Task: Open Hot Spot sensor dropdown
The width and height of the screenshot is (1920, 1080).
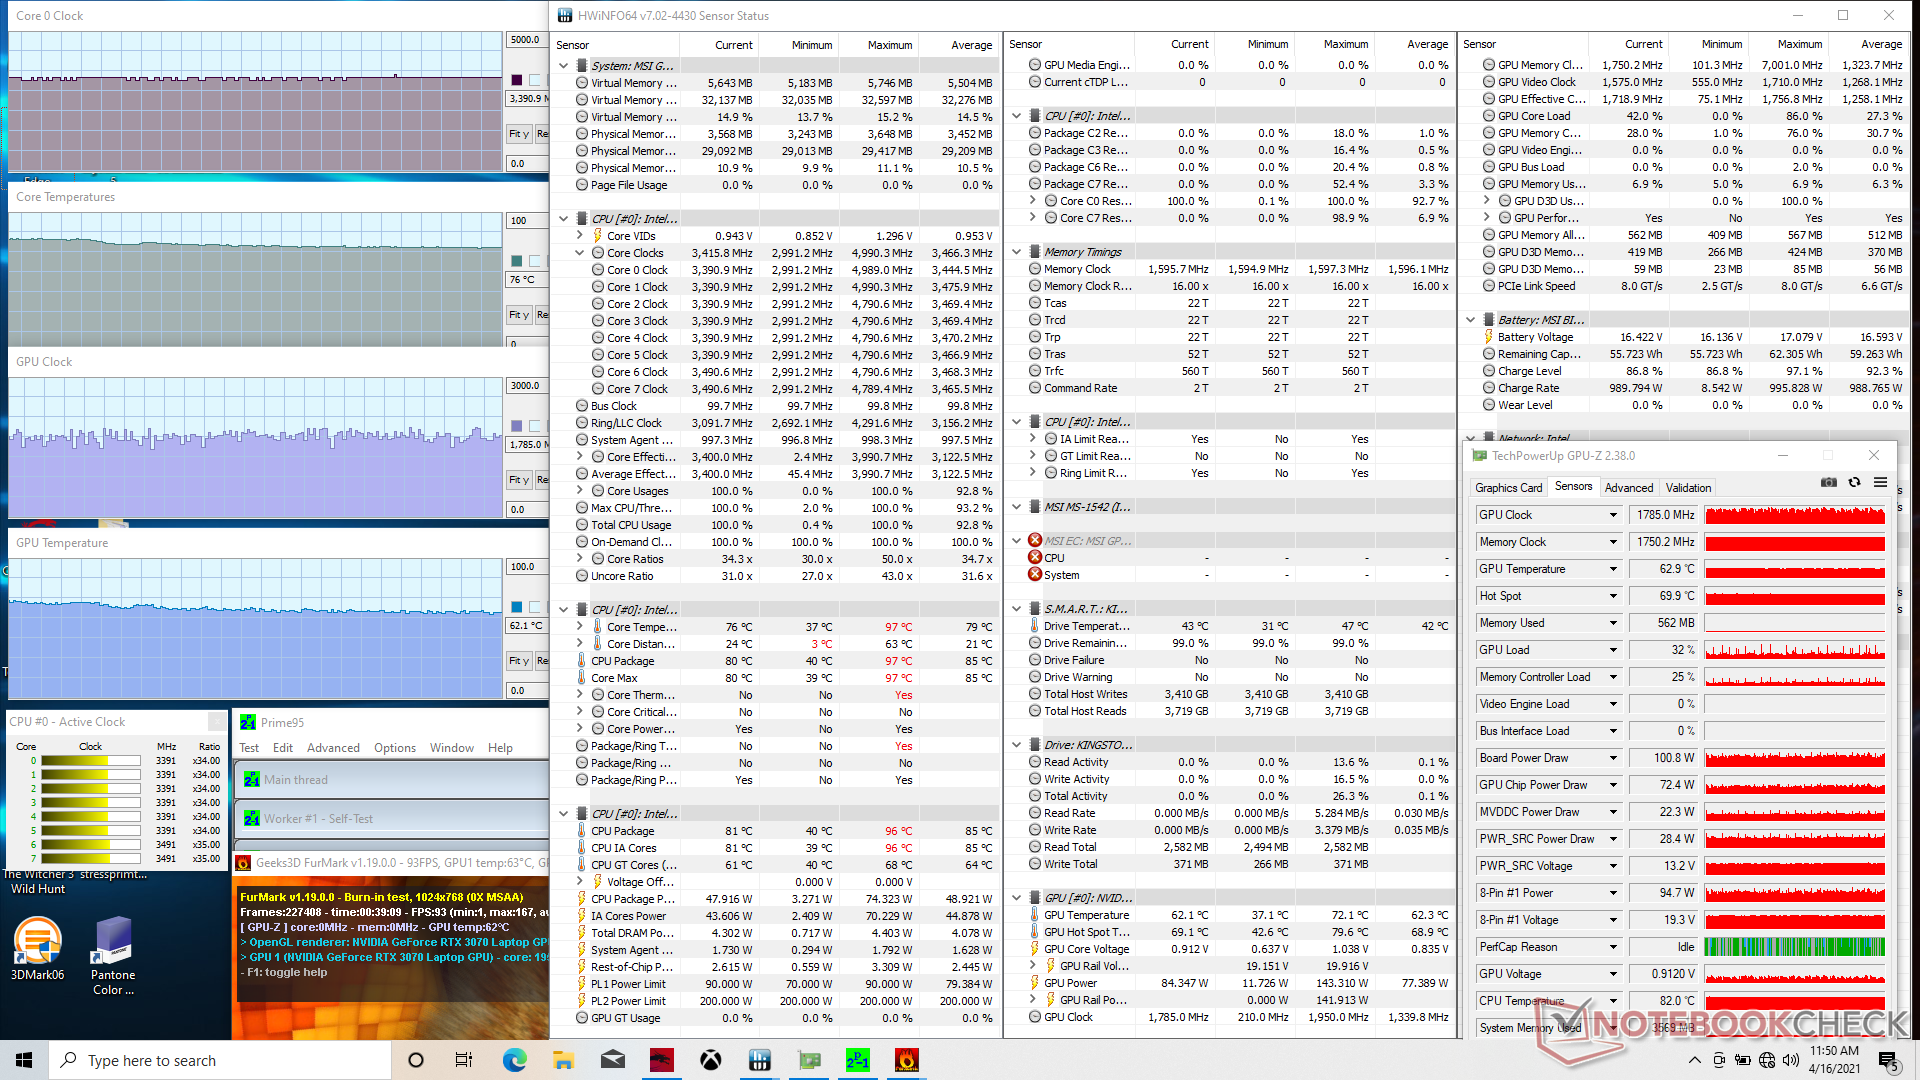Action: pos(1613,596)
